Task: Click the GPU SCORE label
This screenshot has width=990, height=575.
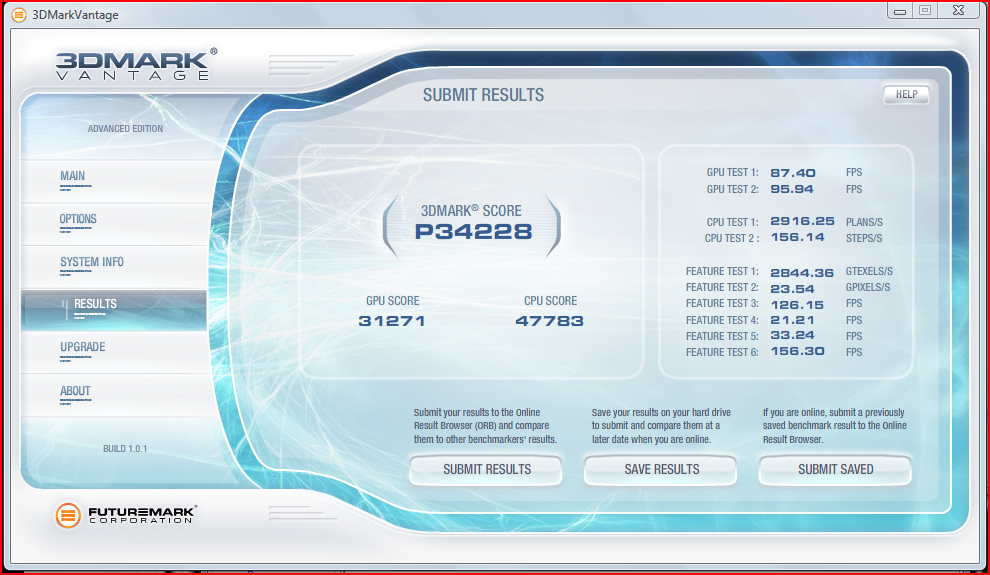Action: point(392,301)
